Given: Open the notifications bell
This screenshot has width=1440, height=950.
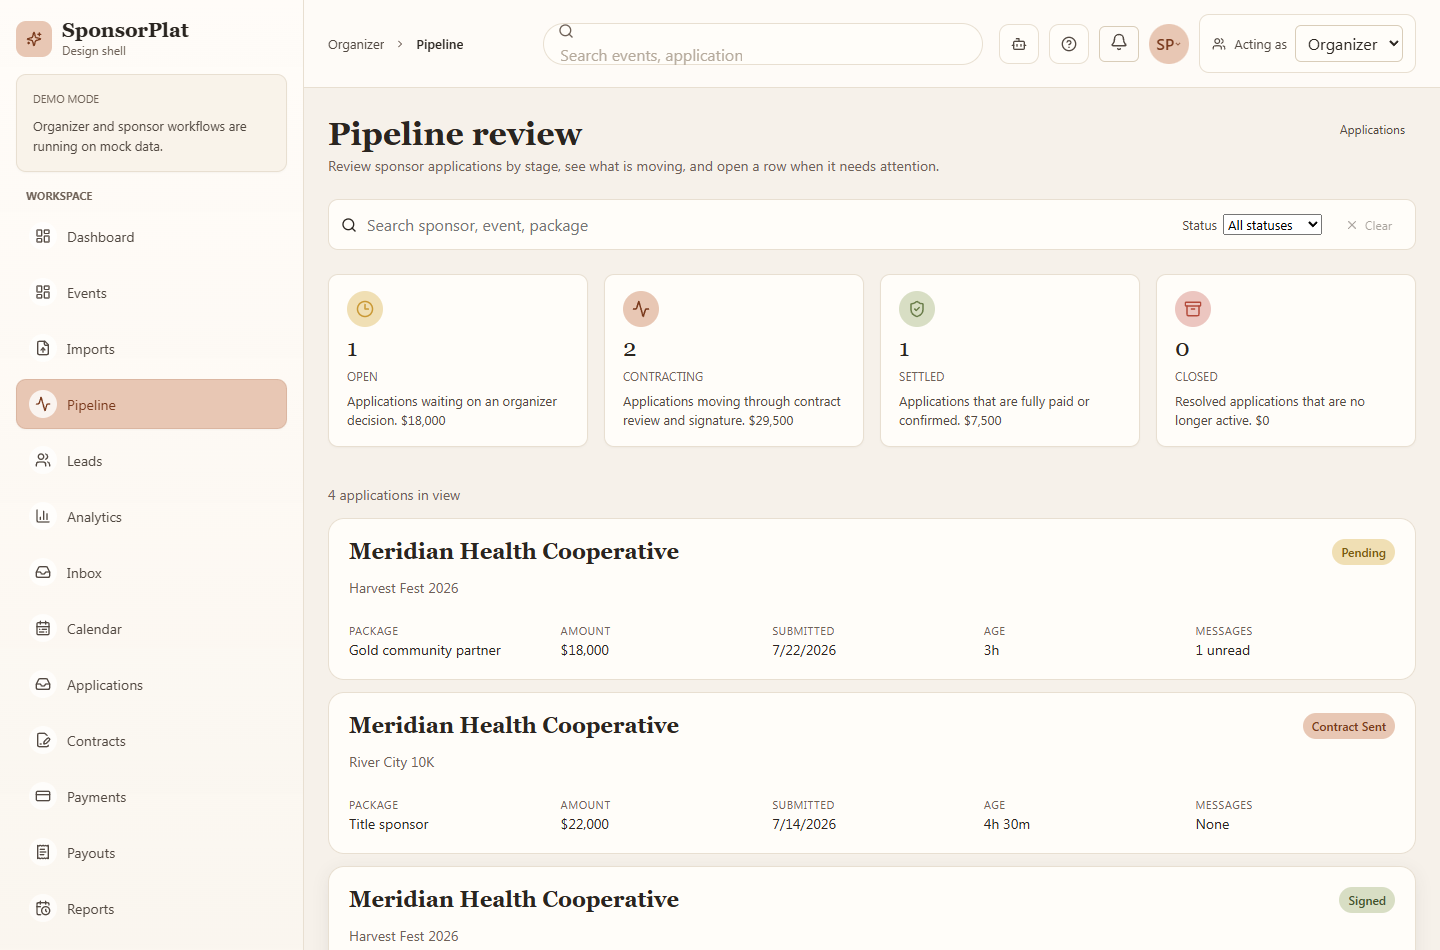Looking at the screenshot, I should click(x=1119, y=43).
